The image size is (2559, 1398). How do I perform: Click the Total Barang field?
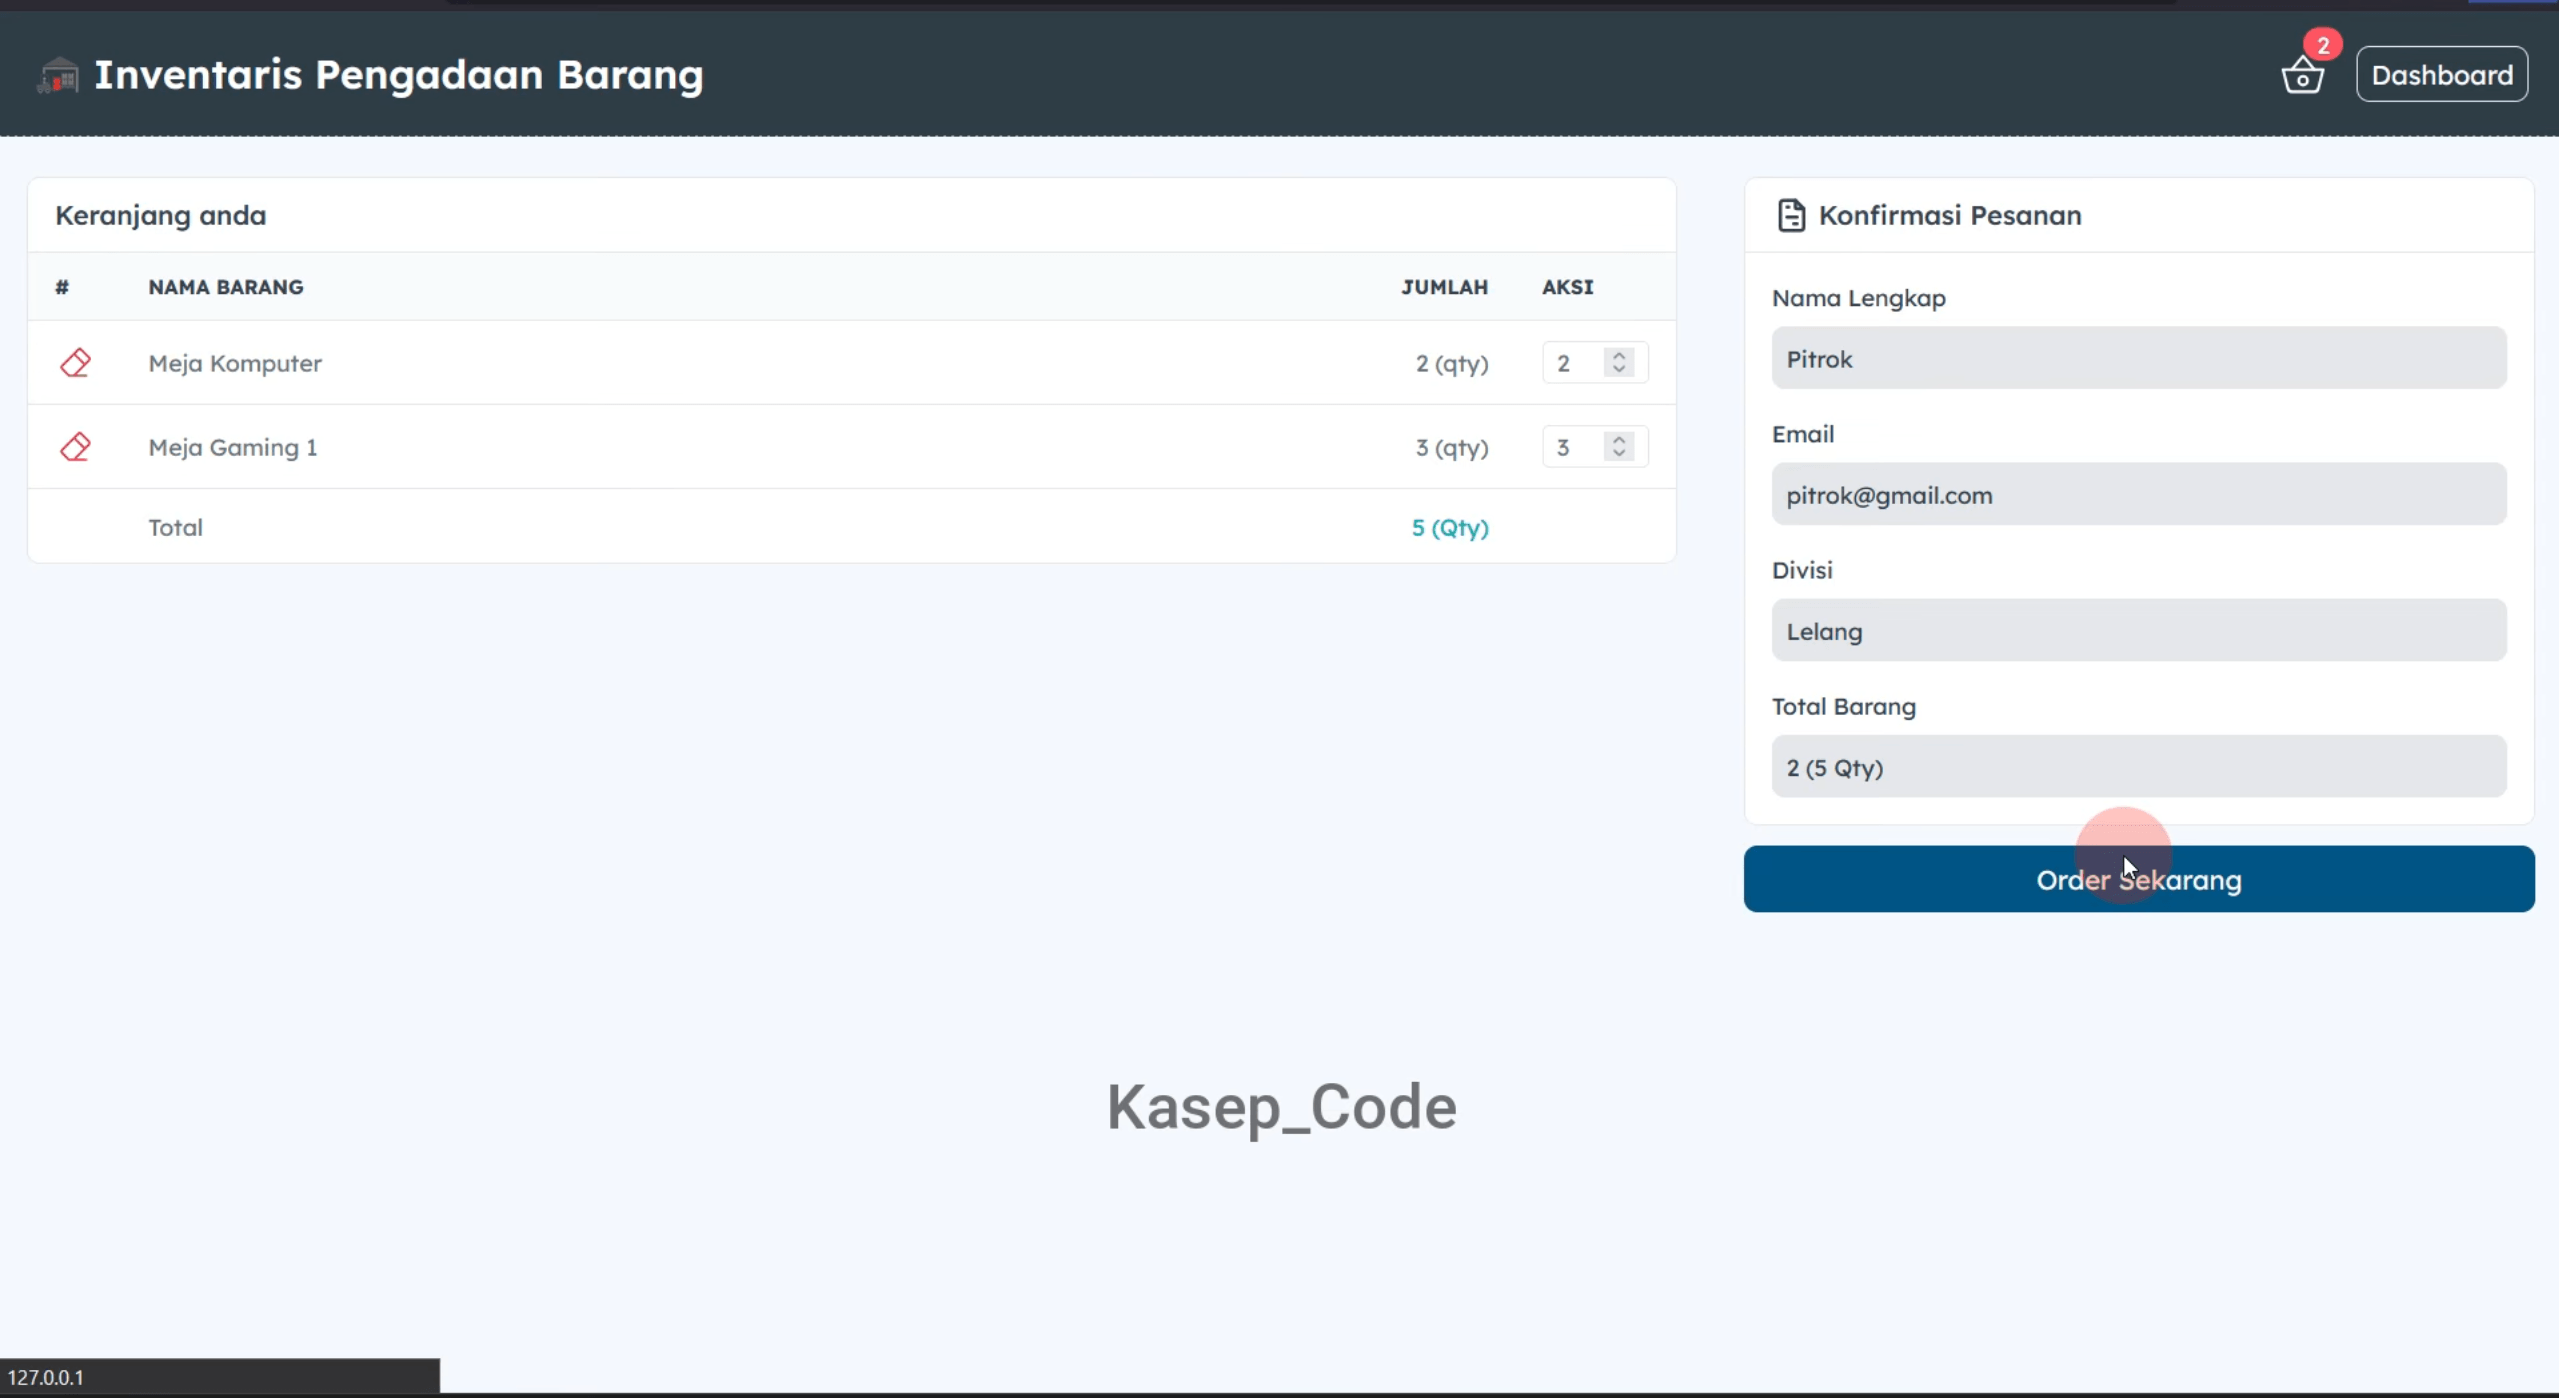2138,767
